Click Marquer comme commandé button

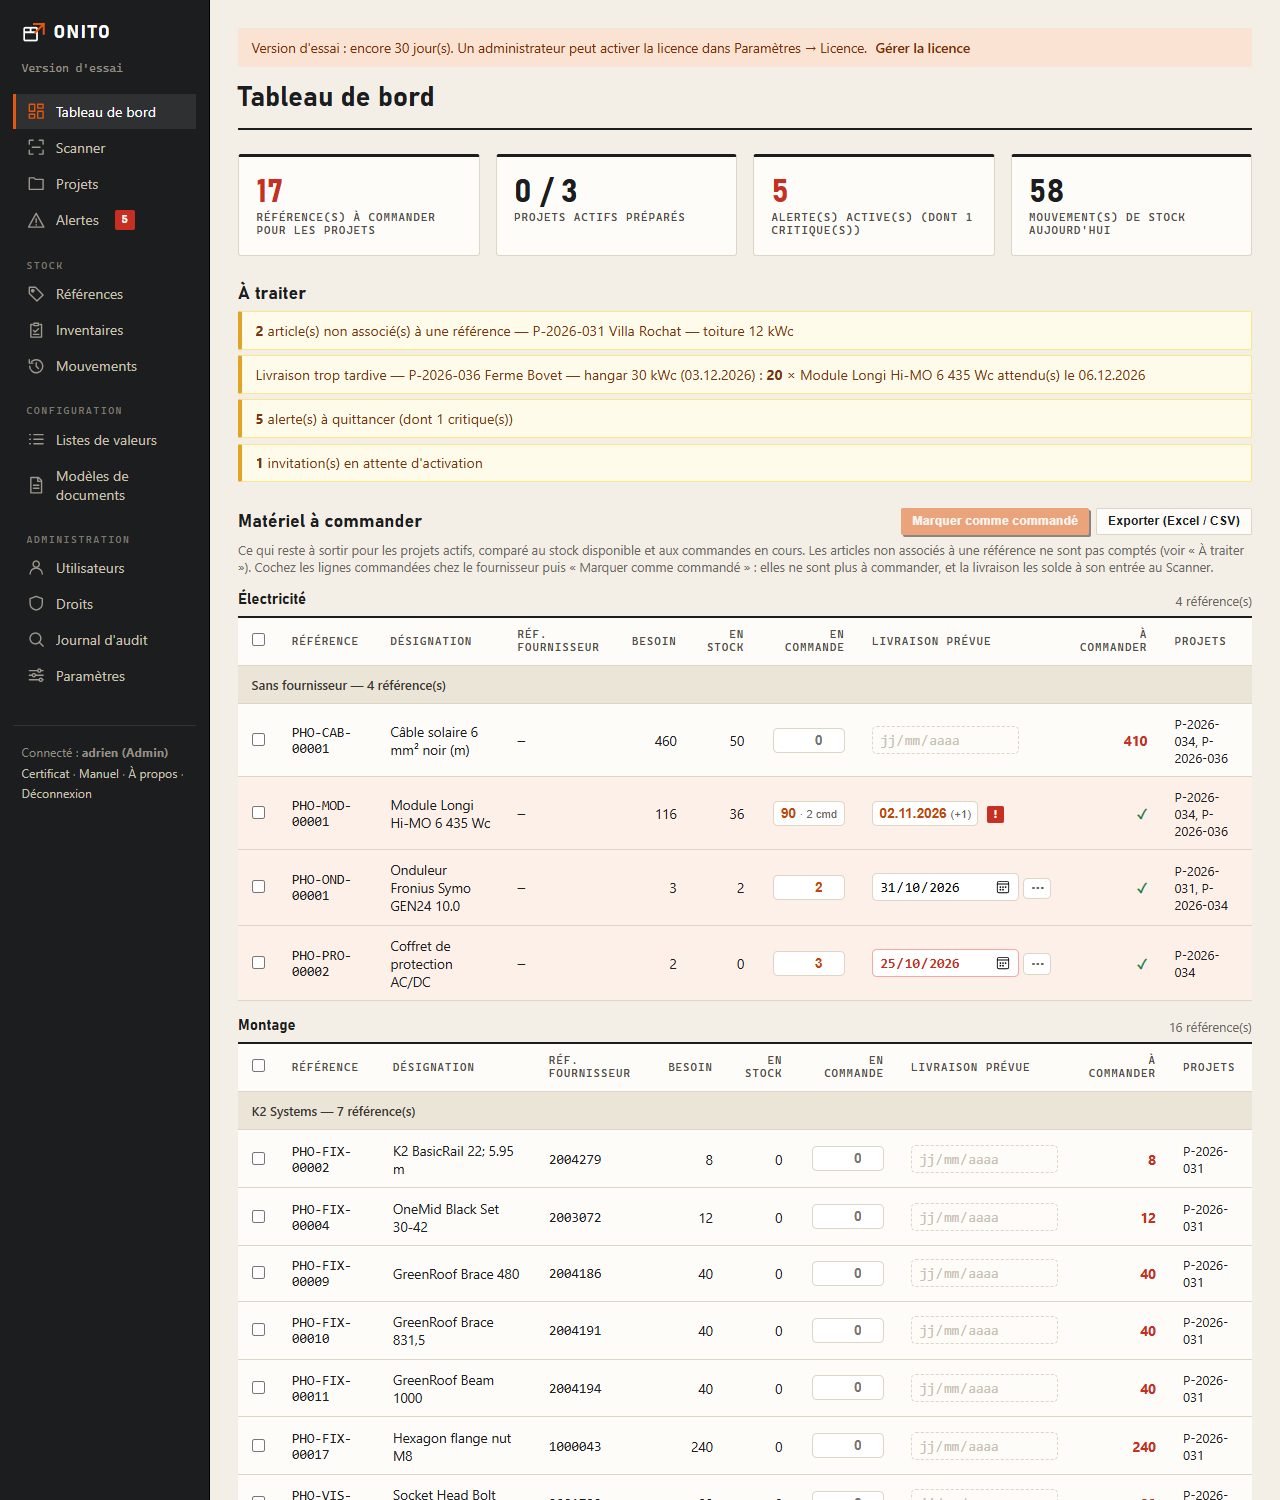[995, 521]
